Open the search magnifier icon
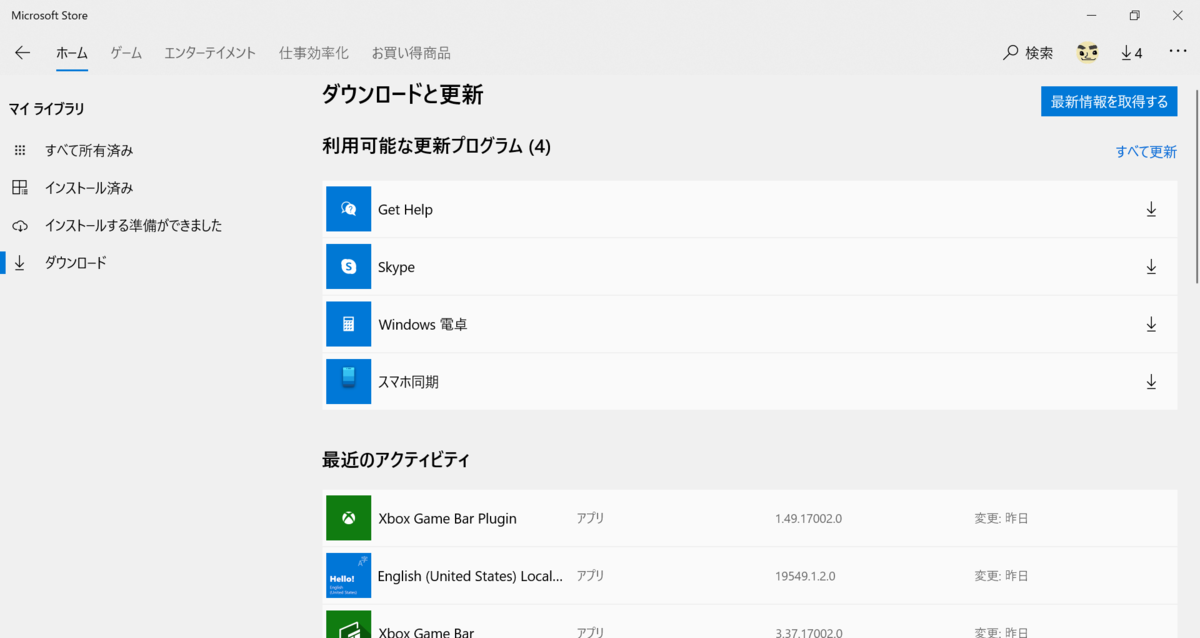Viewport: 1200px width, 638px height. [x=1011, y=53]
